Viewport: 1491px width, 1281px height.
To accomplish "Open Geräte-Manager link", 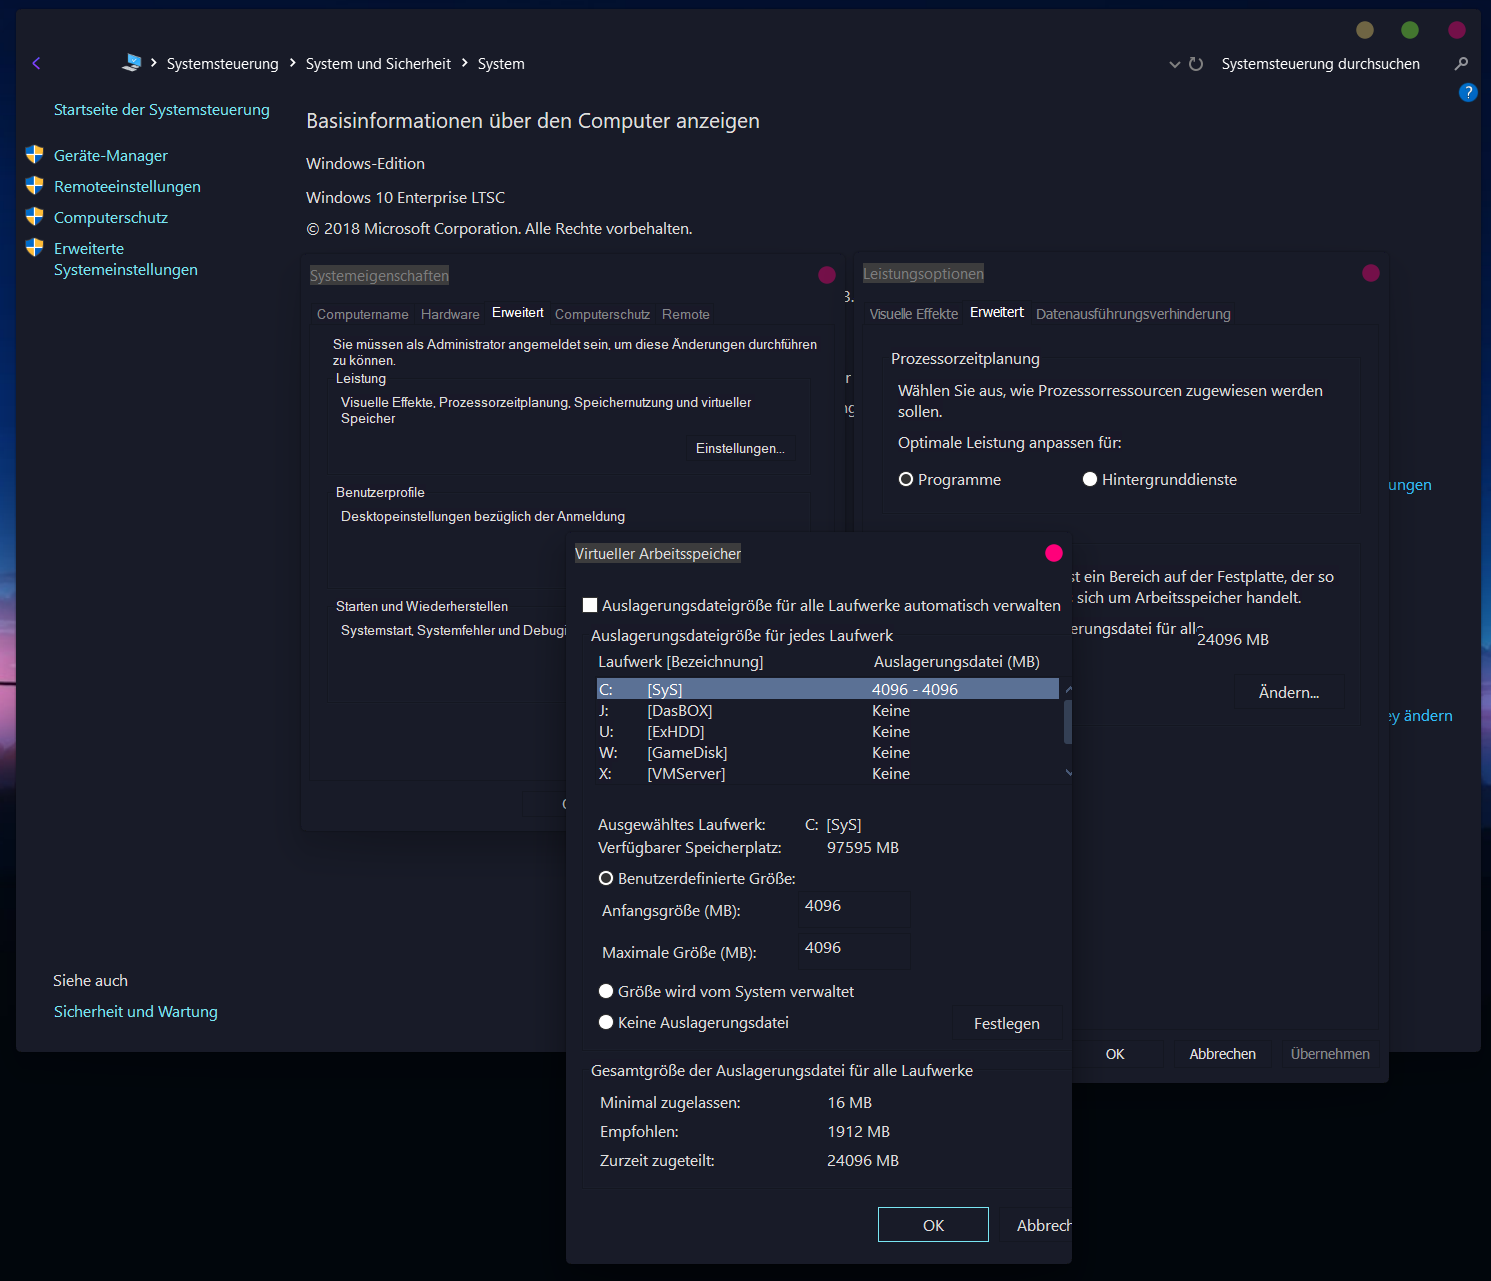I will tap(111, 156).
